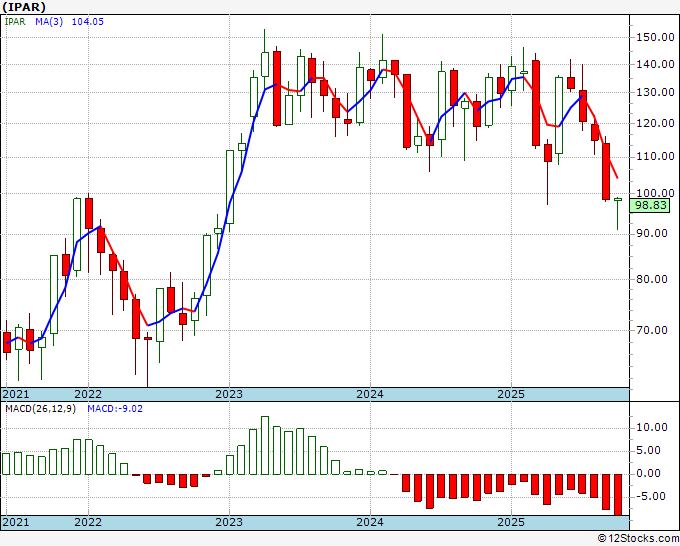
Task: Click the 2021 label on price chart timeline
Action: [16, 394]
